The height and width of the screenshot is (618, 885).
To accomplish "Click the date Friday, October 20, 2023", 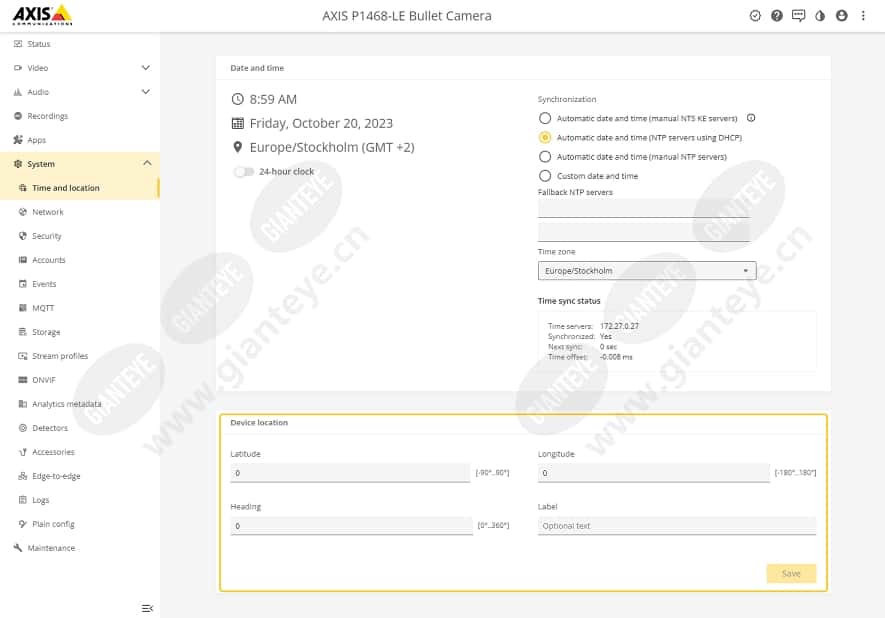I will 321,123.
